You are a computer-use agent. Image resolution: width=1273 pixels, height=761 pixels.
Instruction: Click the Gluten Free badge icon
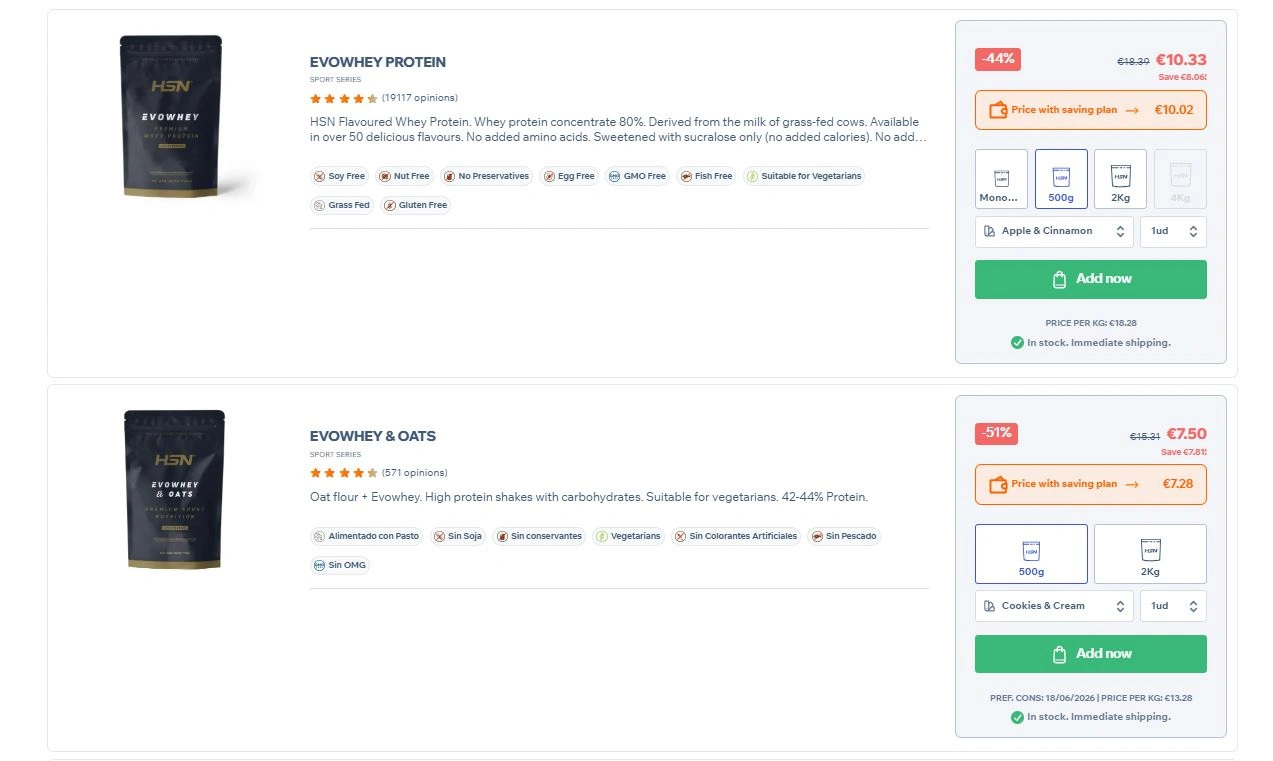coord(390,205)
